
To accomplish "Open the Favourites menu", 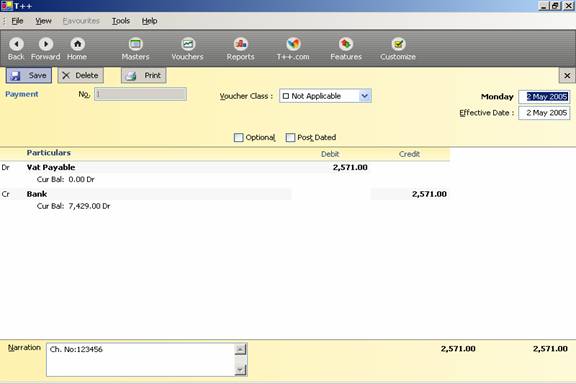I will (81, 21).
